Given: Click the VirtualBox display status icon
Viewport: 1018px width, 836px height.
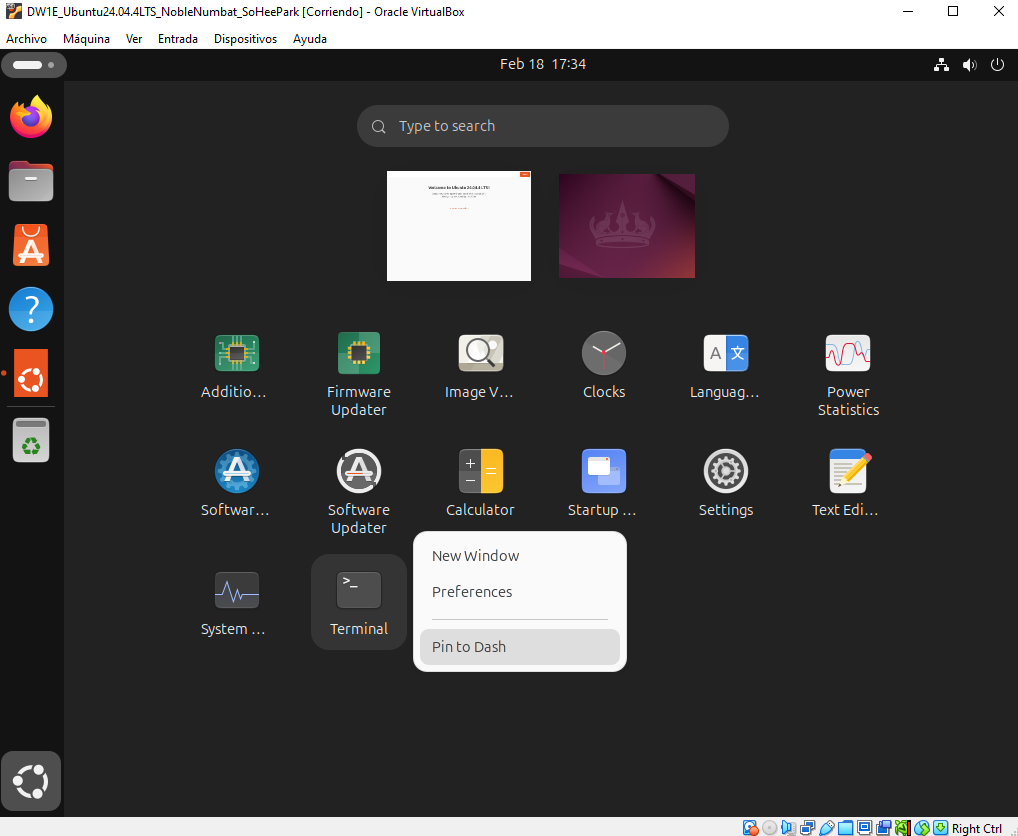Looking at the screenshot, I should coord(864,828).
